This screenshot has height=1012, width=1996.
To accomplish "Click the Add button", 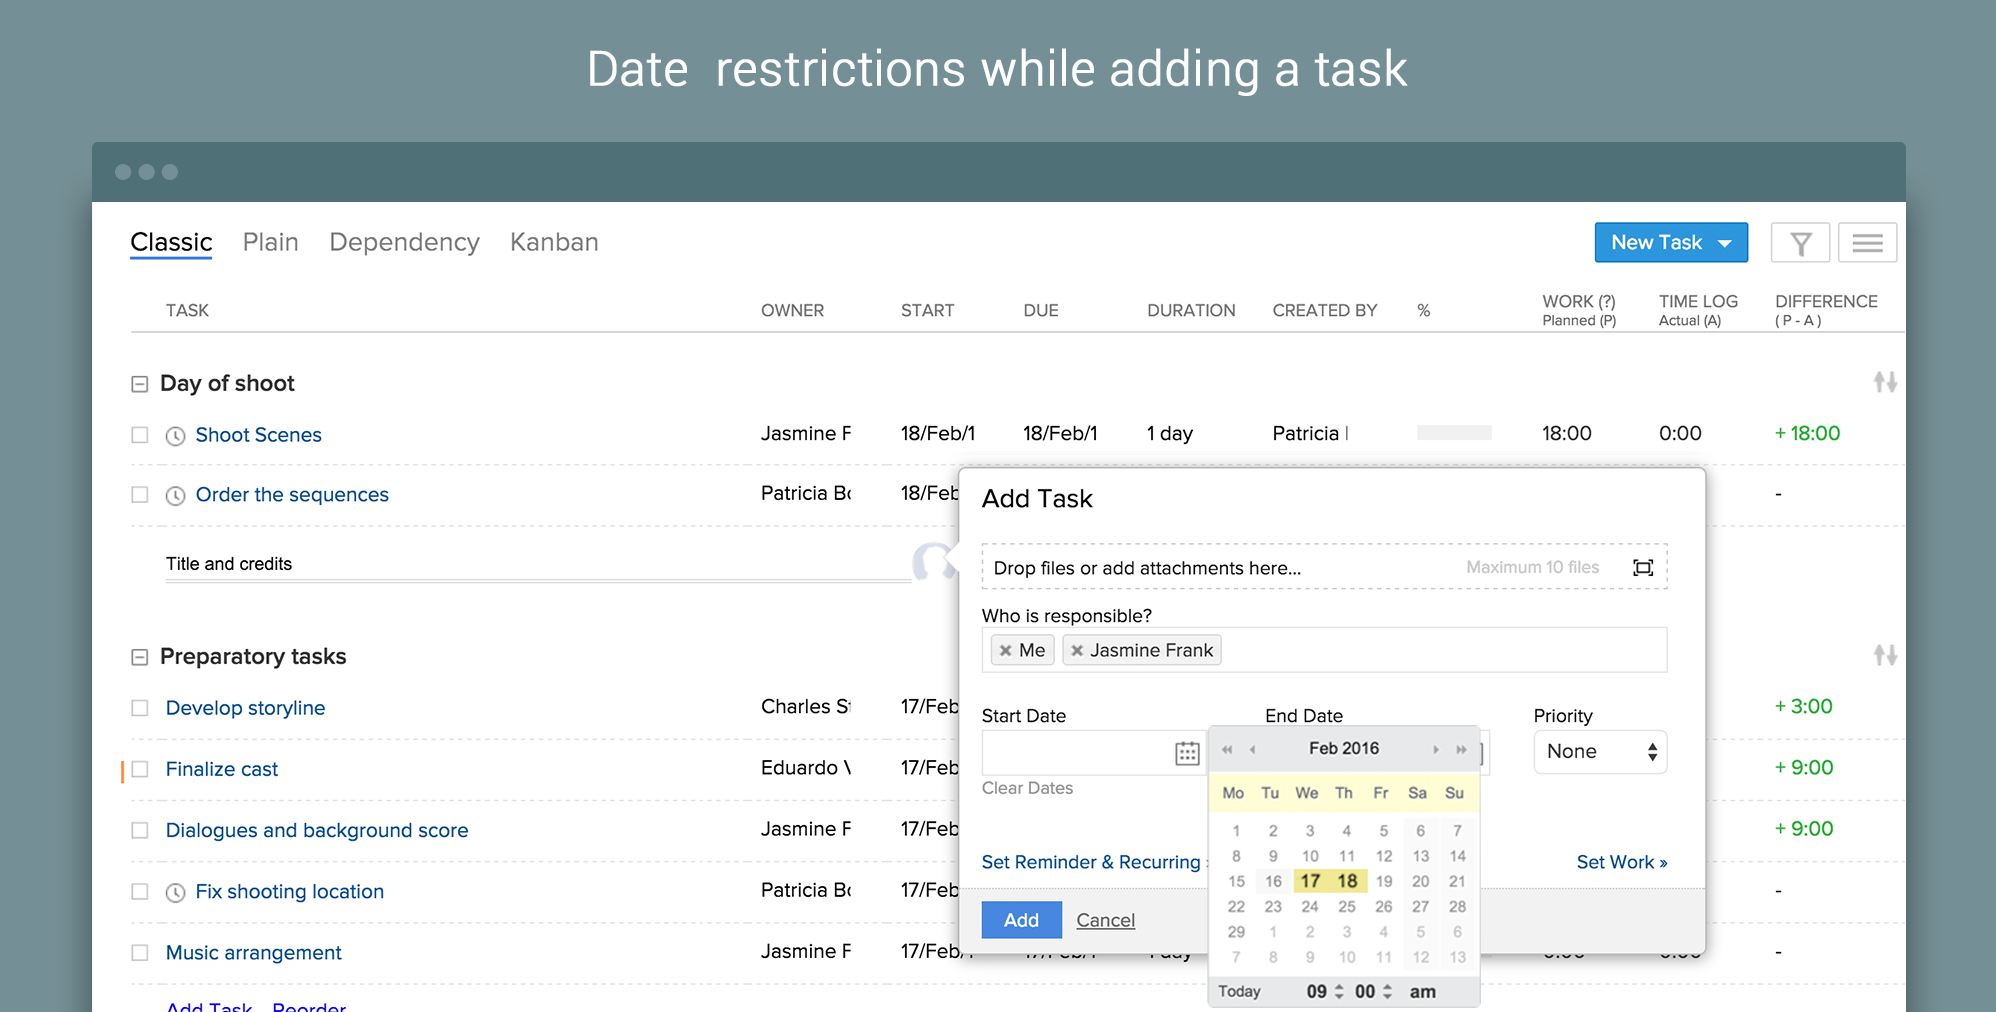I will coord(1021,920).
